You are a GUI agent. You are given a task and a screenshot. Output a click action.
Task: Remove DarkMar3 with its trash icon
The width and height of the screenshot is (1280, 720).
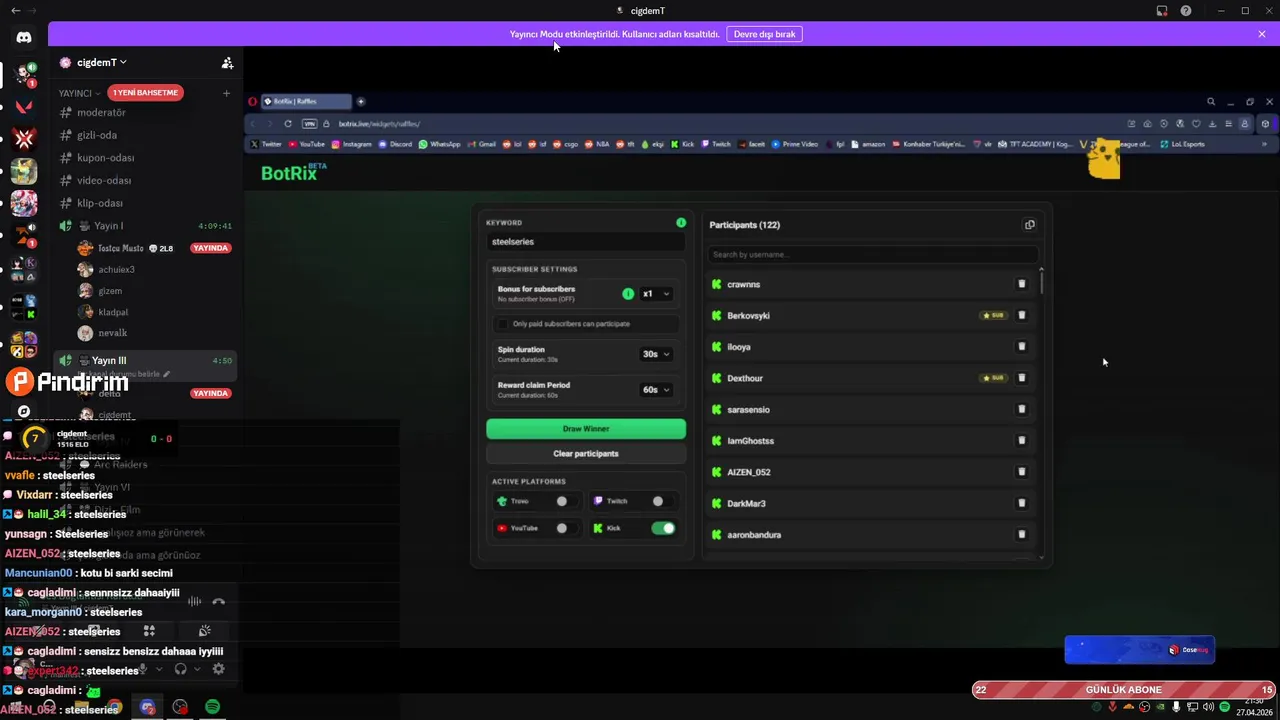[x=1021, y=503]
